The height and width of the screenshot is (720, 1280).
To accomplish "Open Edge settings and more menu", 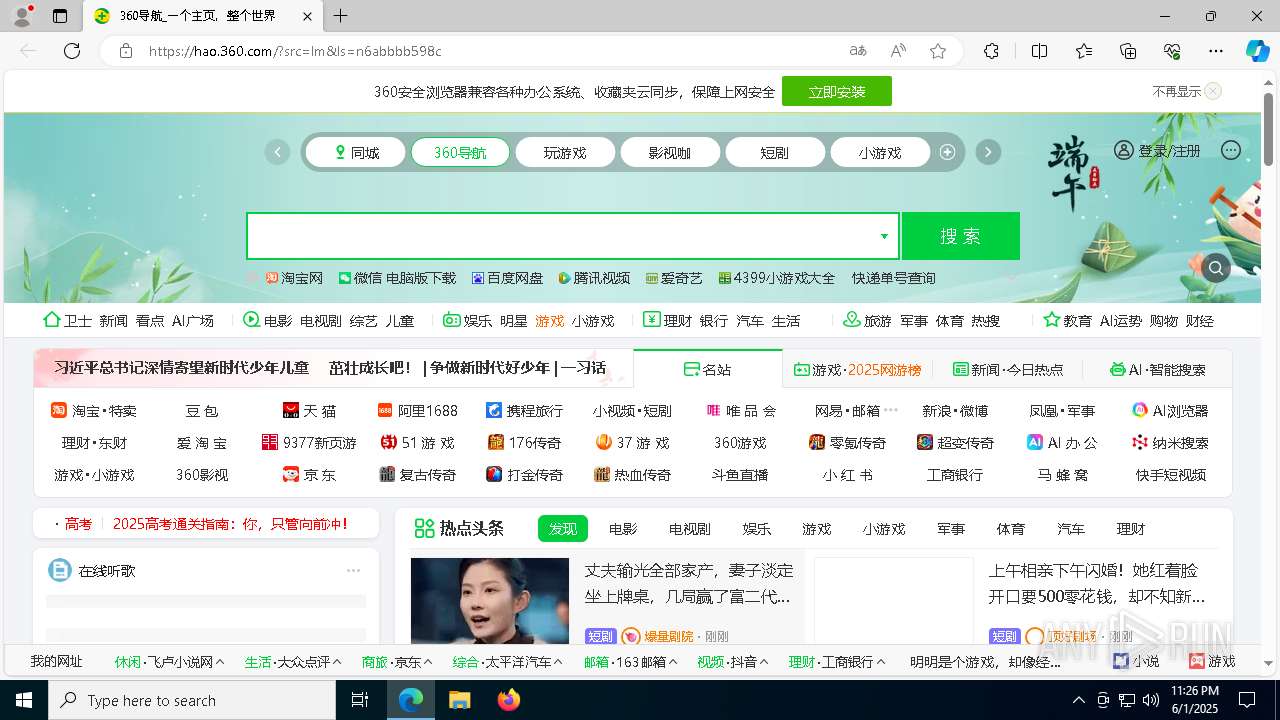I will click(1216, 51).
